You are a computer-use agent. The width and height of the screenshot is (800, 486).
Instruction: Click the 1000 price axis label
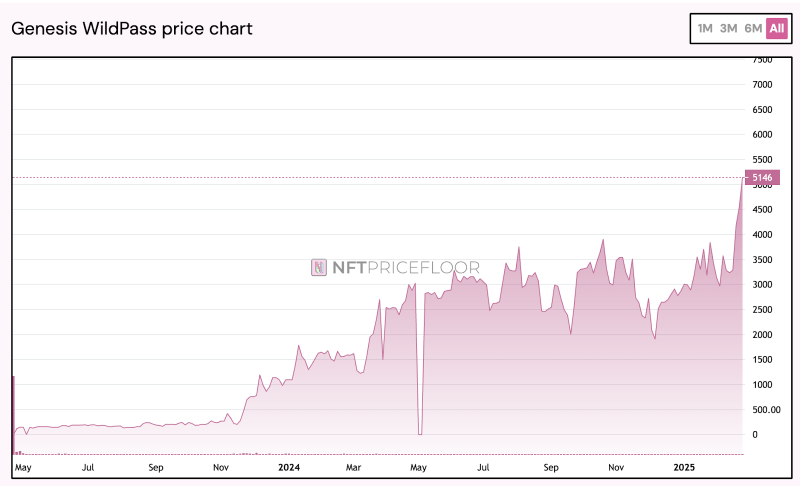point(762,385)
